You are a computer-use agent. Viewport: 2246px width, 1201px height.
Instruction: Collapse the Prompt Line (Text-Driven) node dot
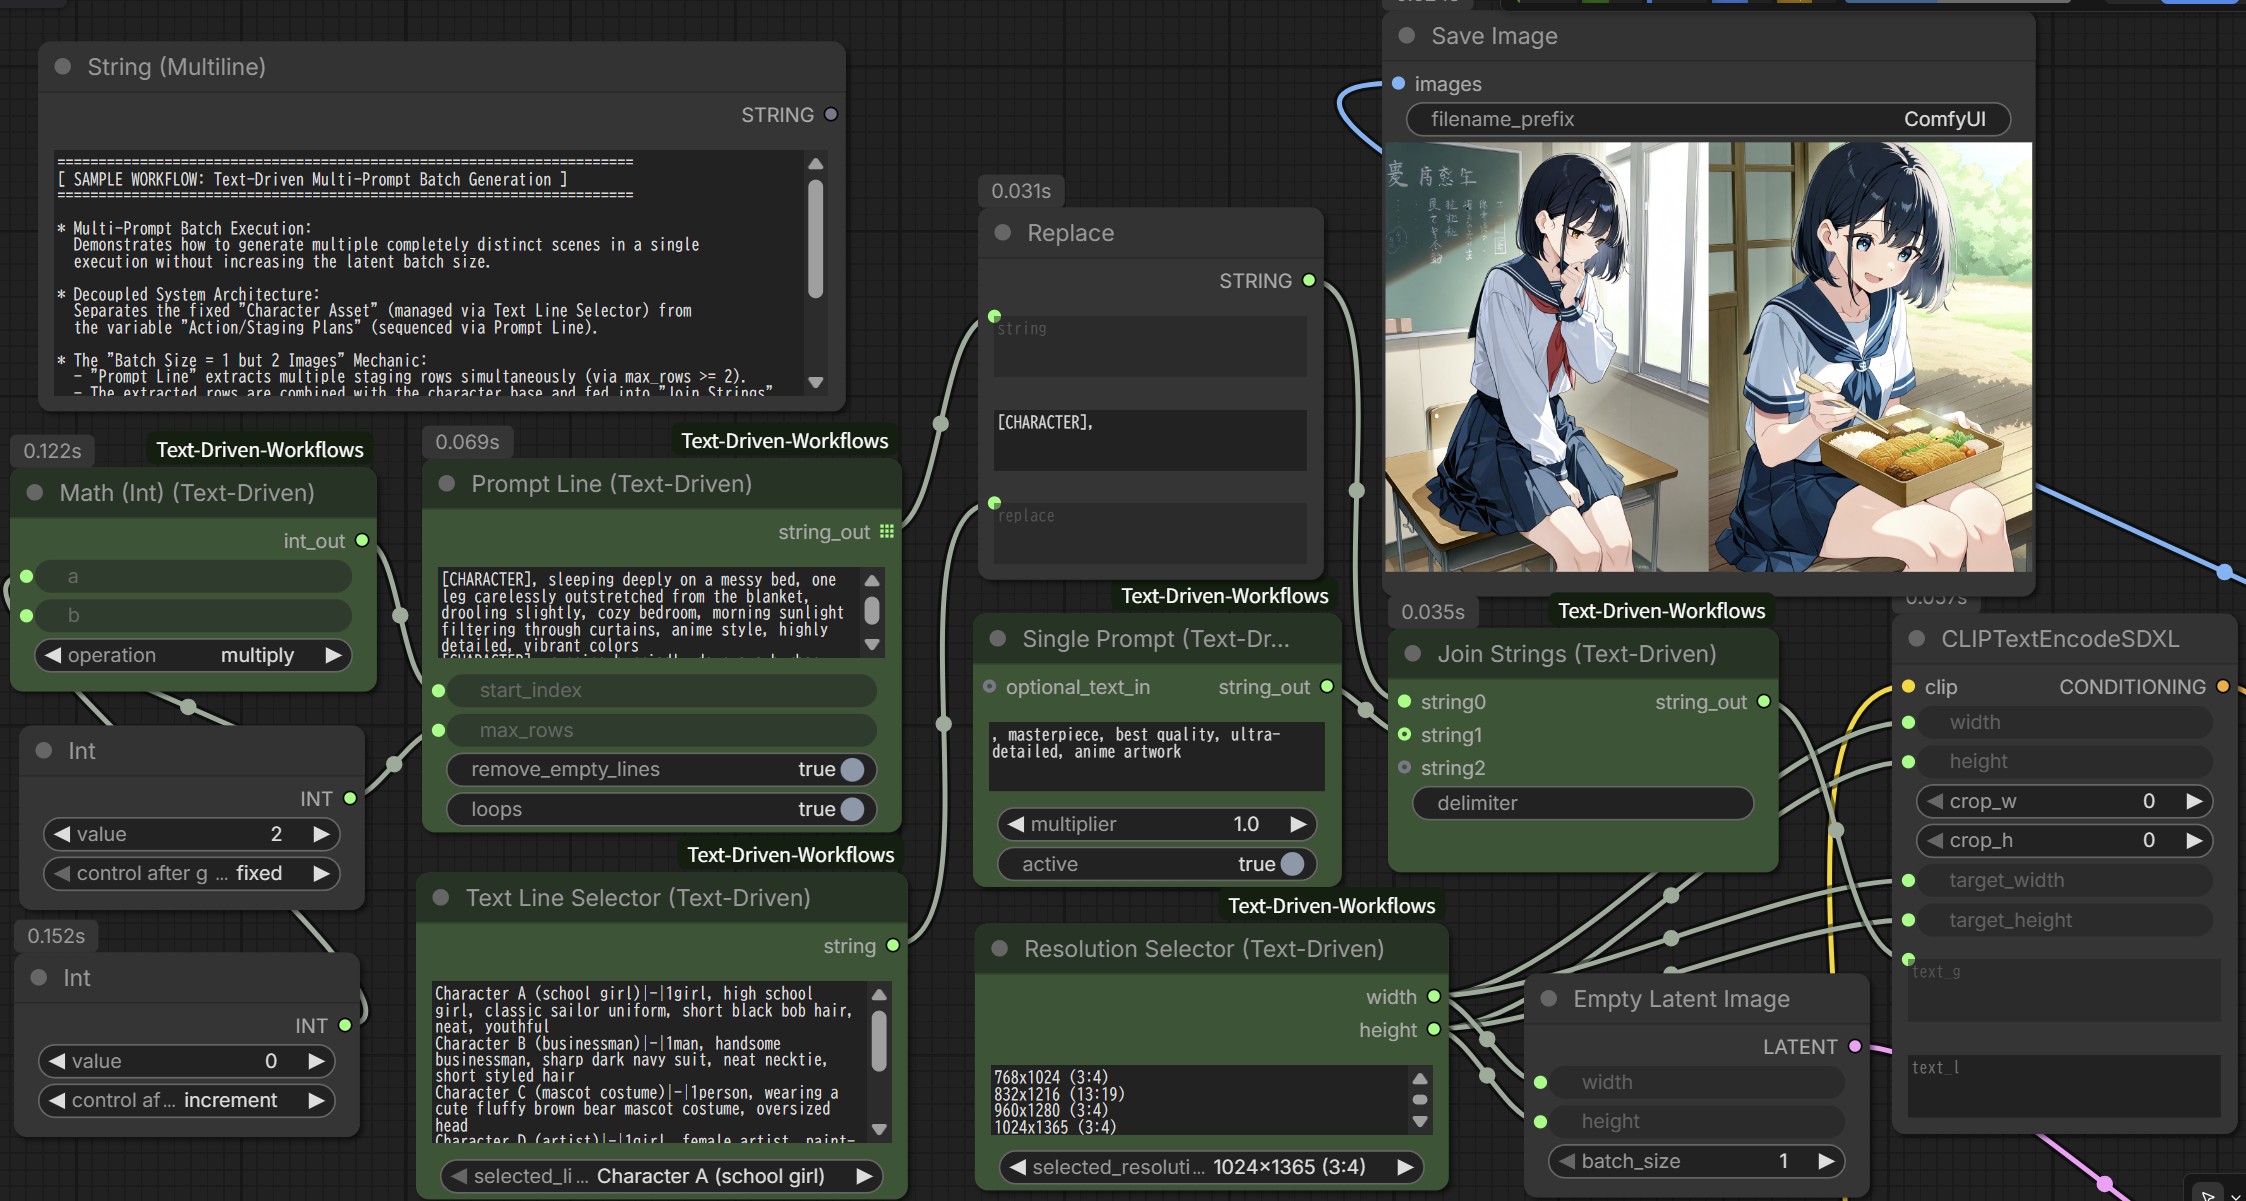[447, 484]
